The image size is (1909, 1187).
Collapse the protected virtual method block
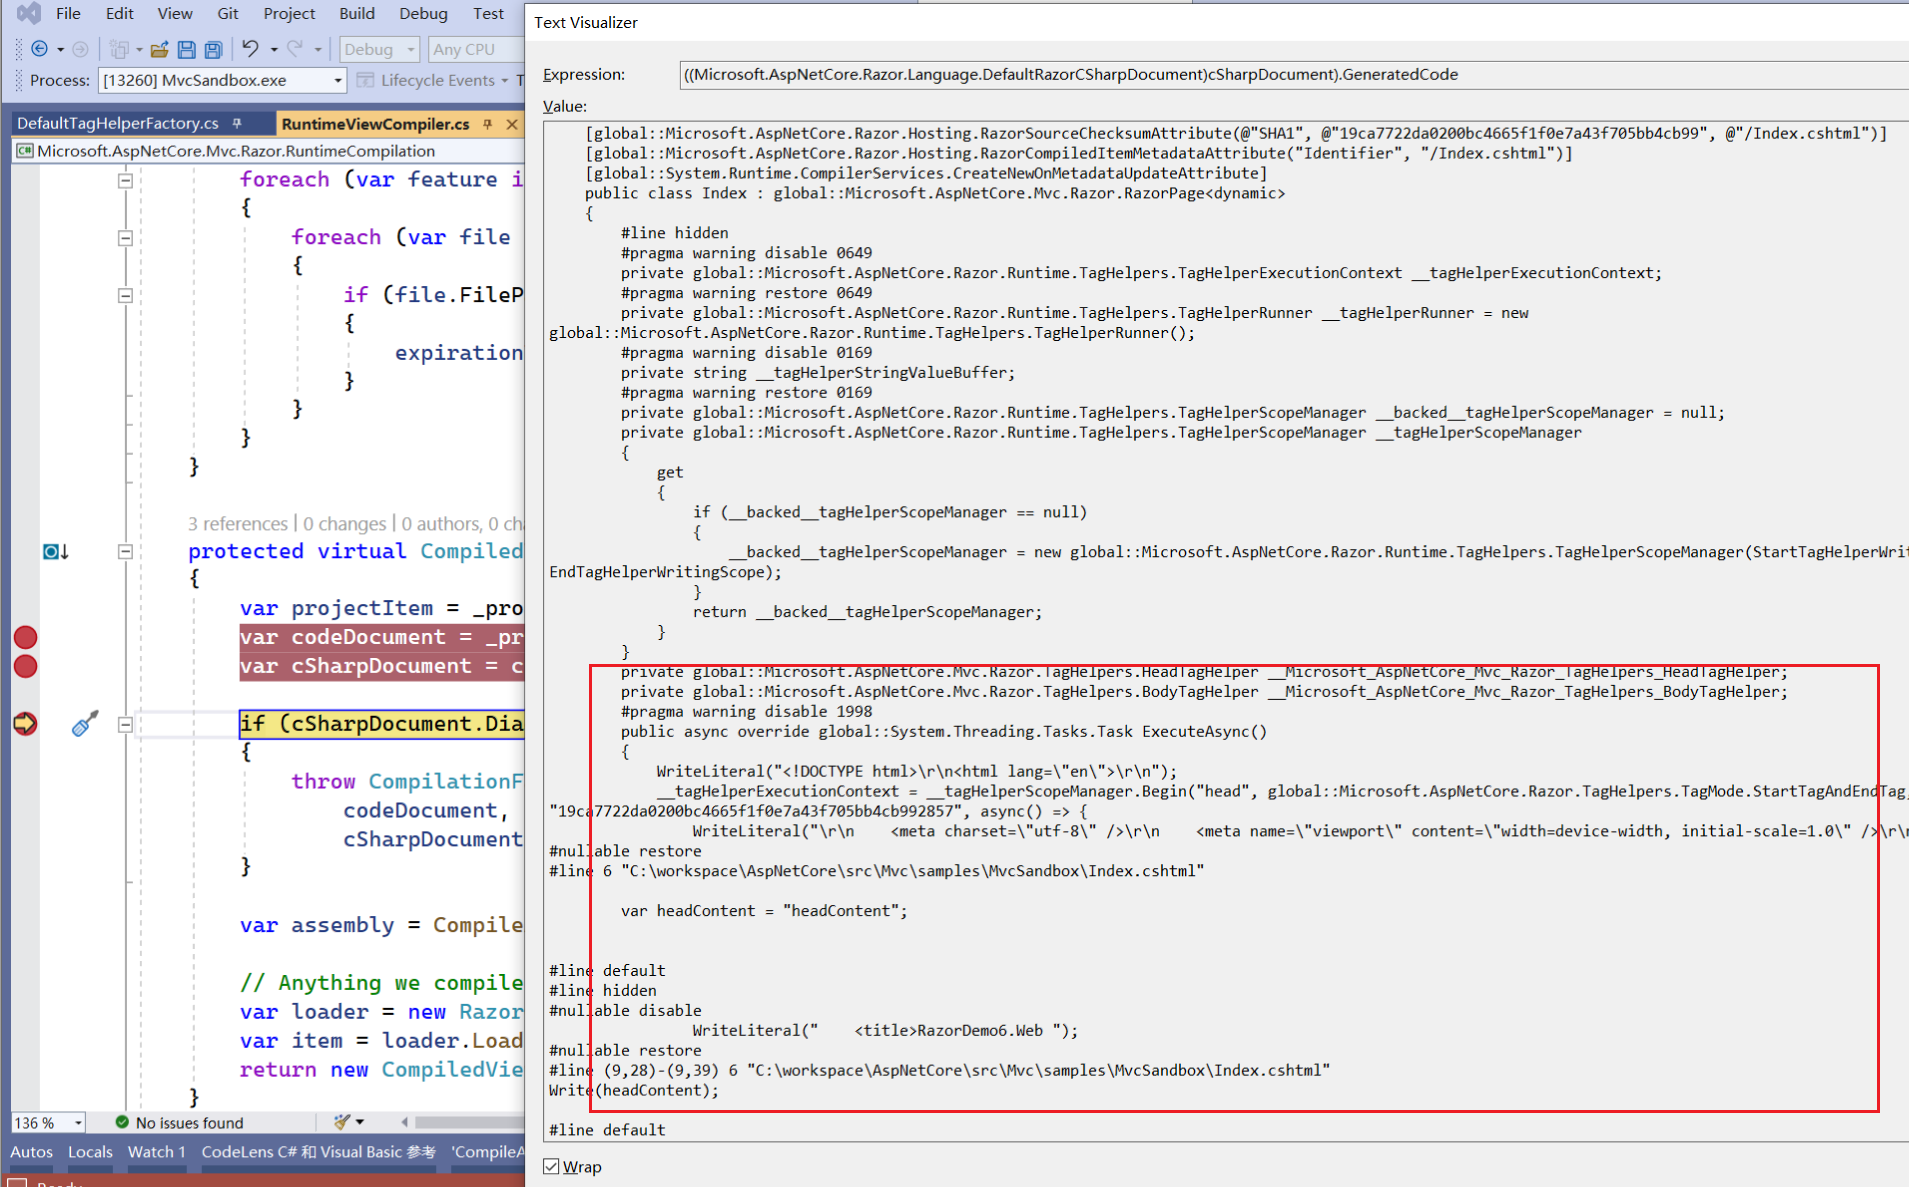click(x=125, y=551)
